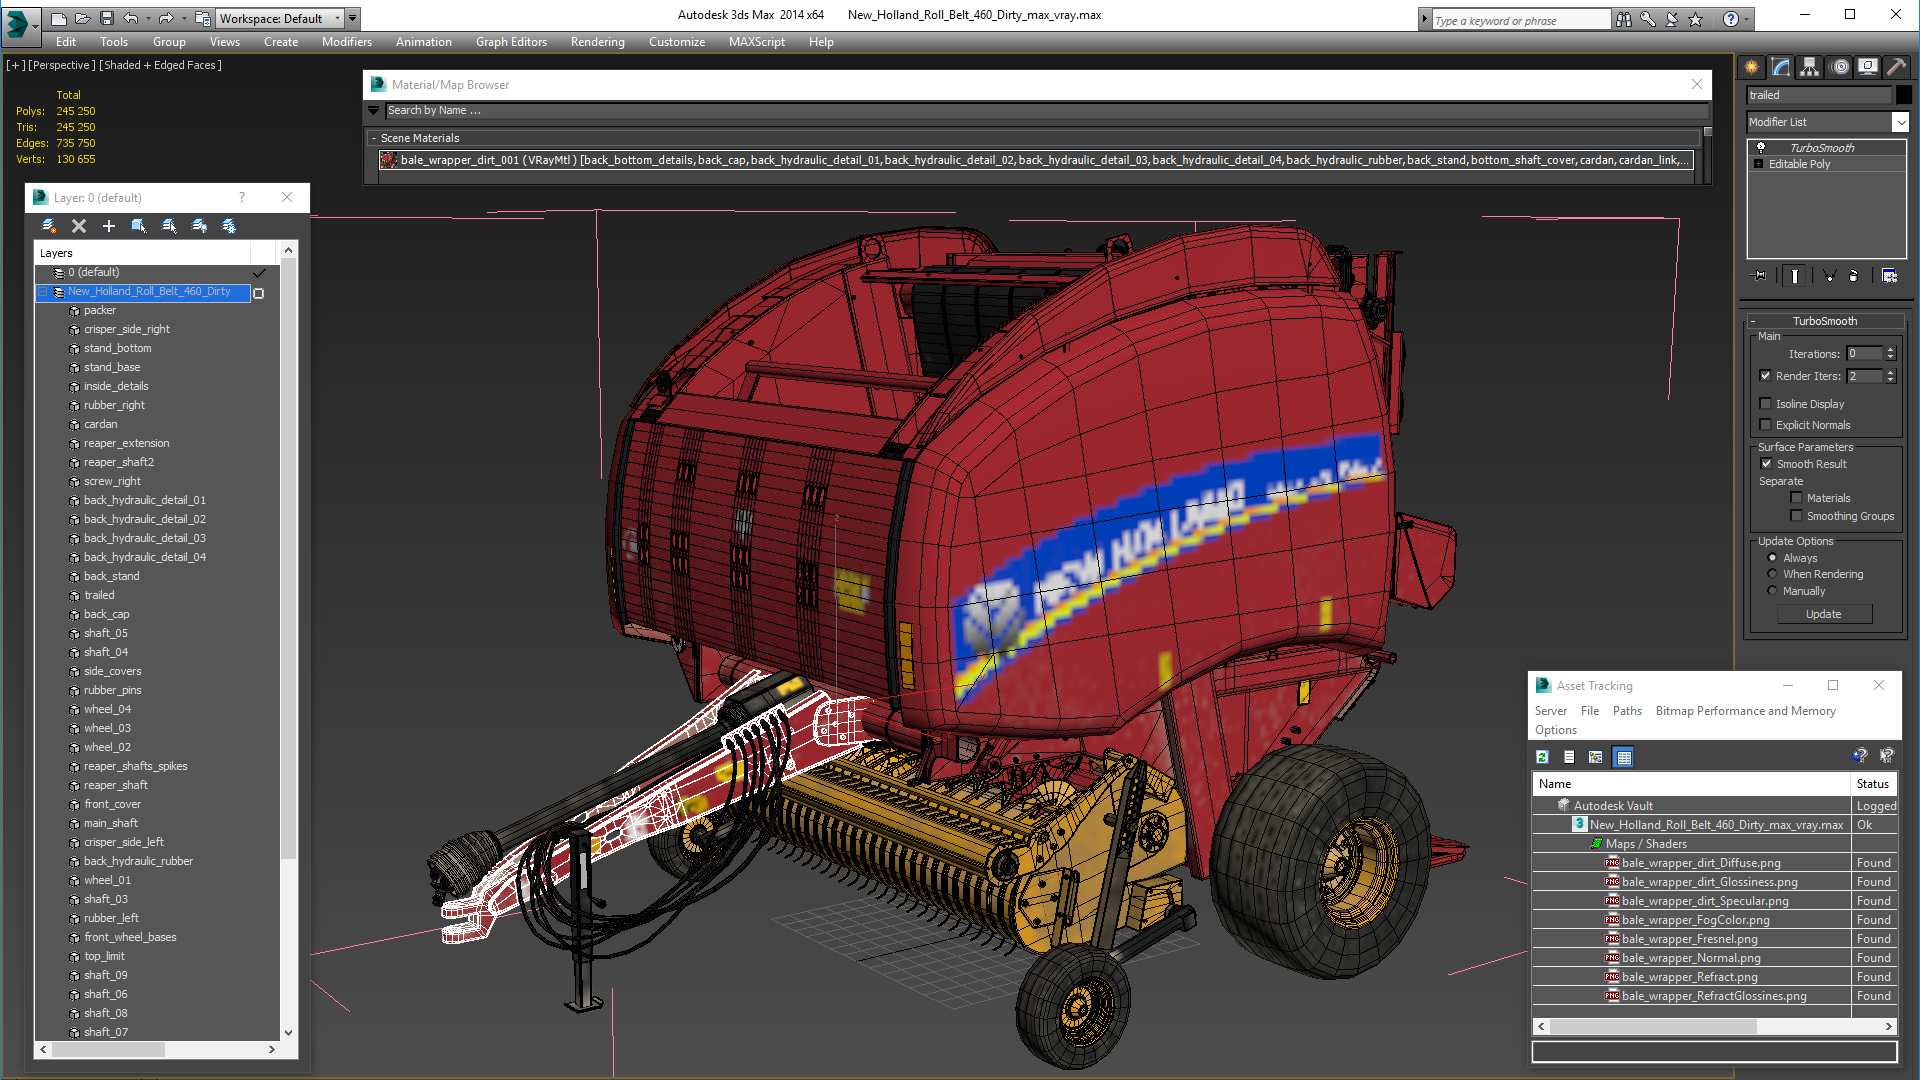The width and height of the screenshot is (1920, 1080).
Task: Click the object color swatch beside trailed
Action: tap(1903, 95)
